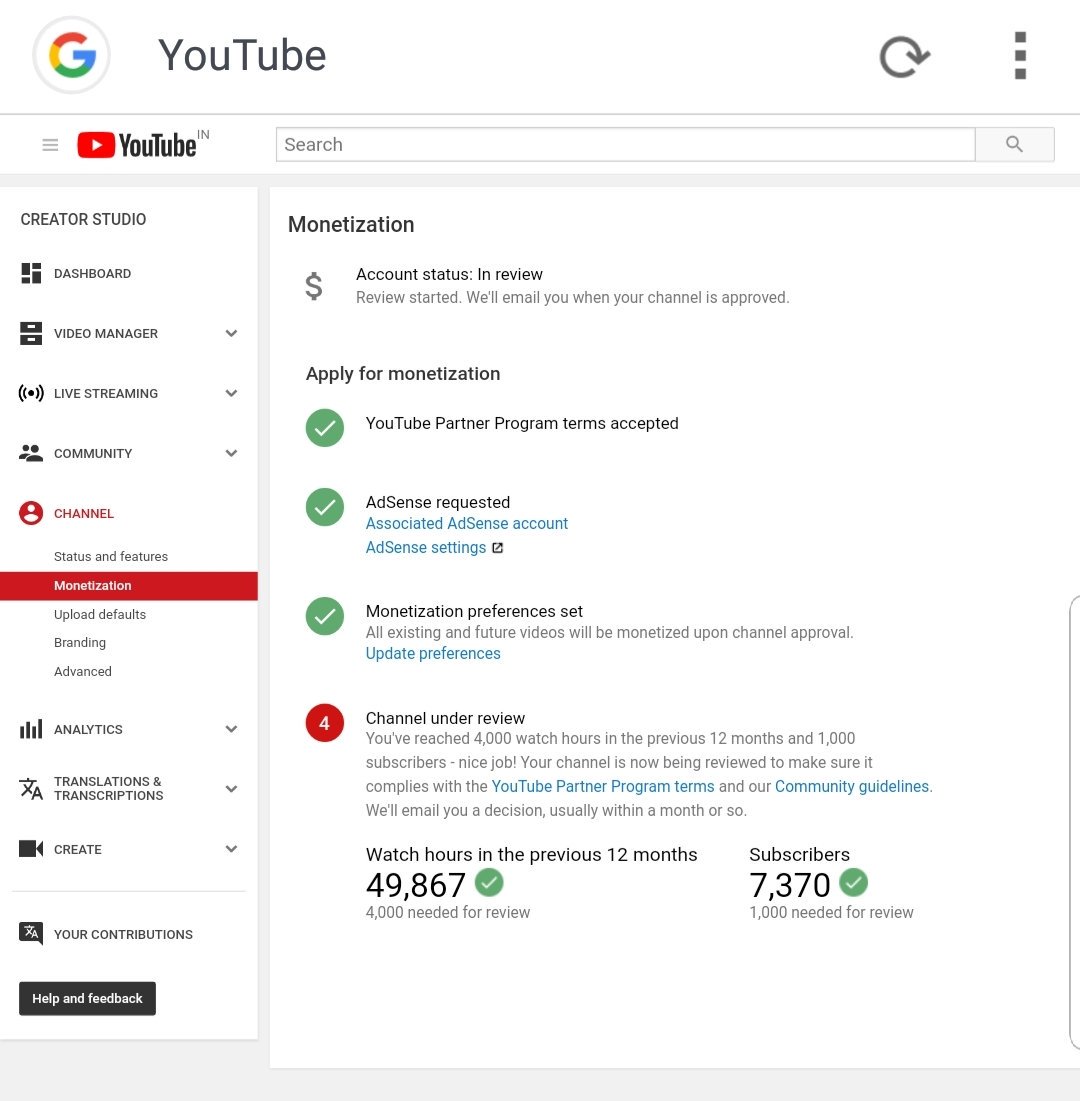Screen dimensions: 1080x1101
Task: Click the Channel section label
Action: [84, 513]
